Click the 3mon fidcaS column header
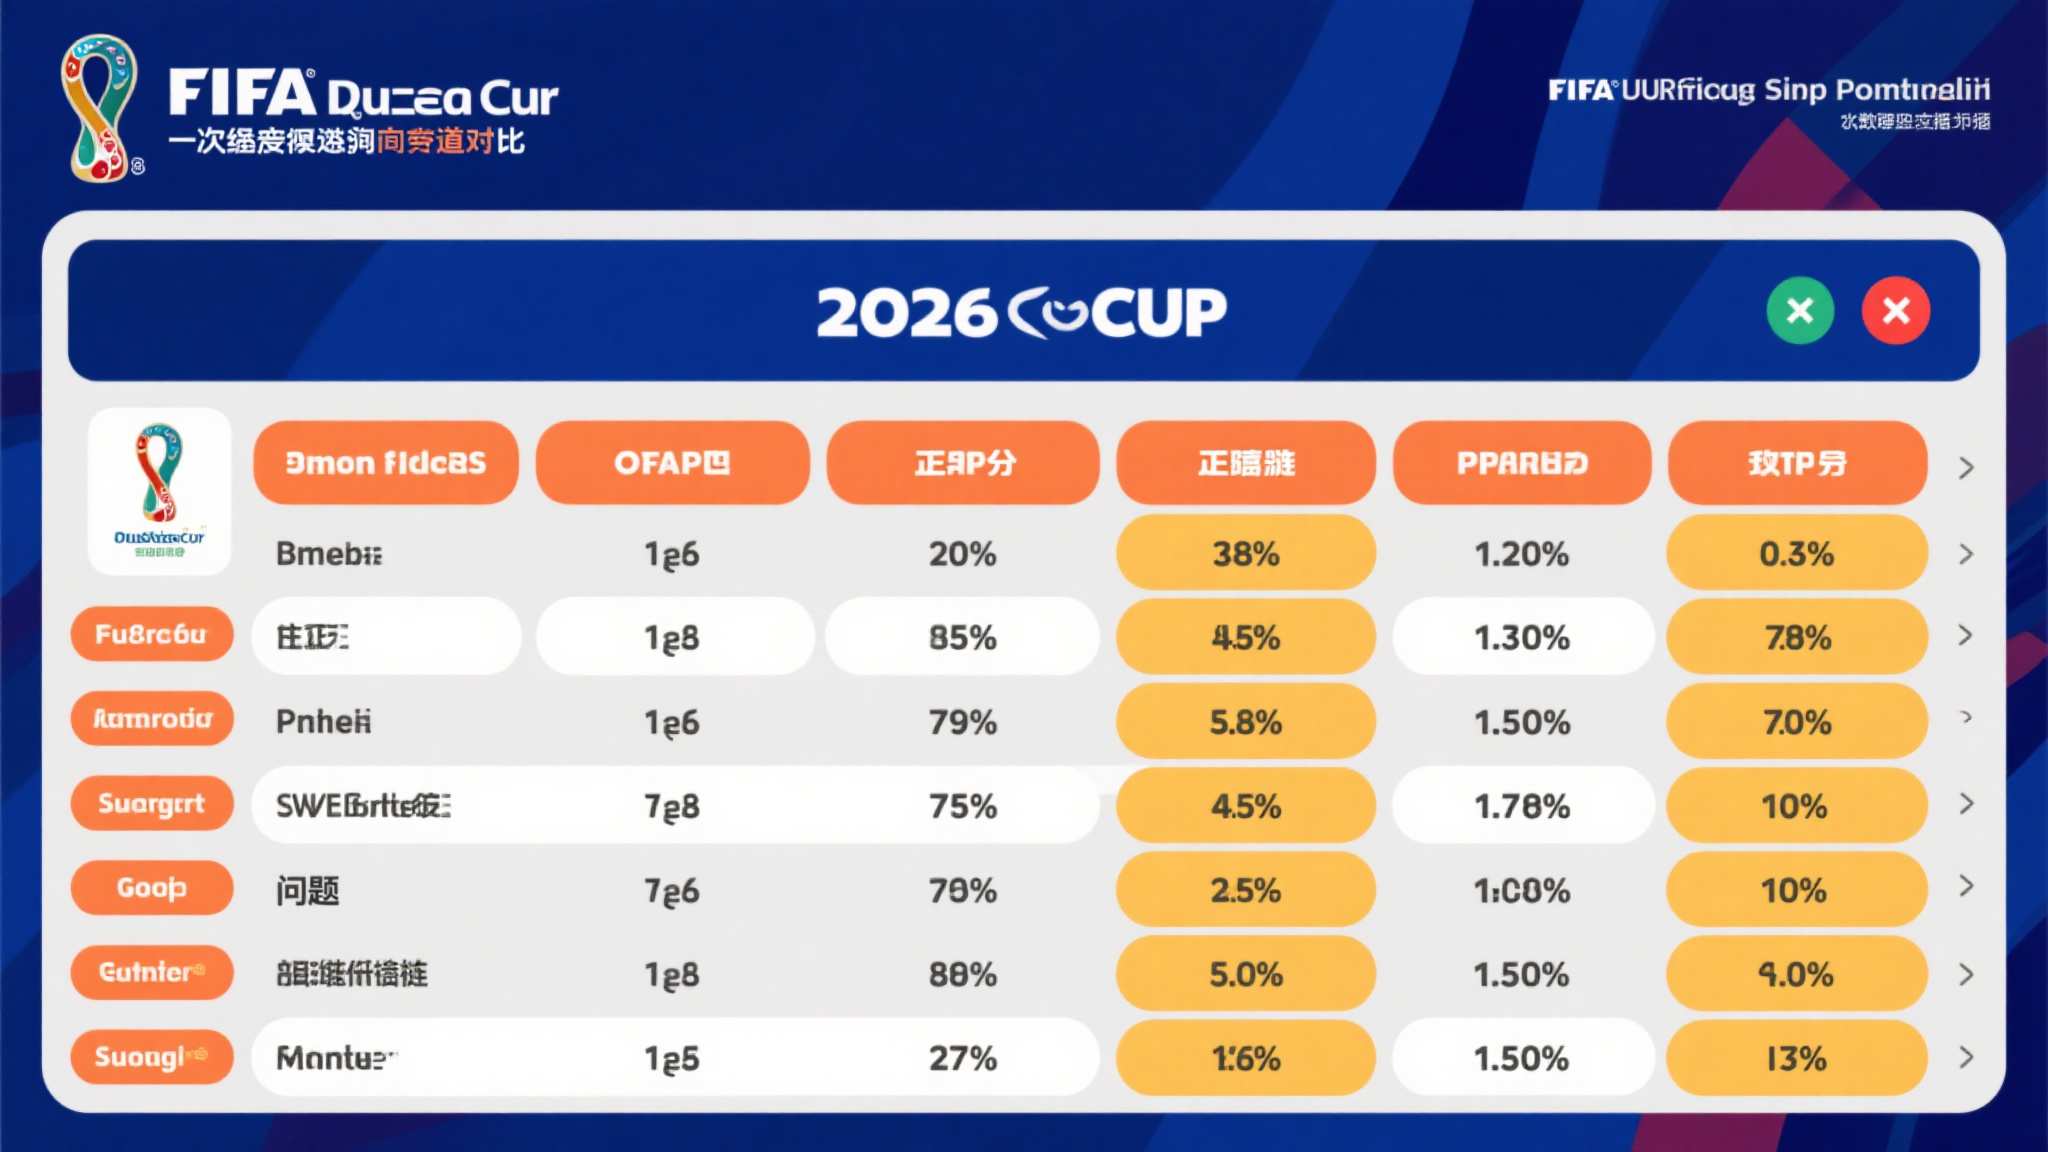Viewport: 2048px width, 1152px height. pyautogui.click(x=385, y=463)
